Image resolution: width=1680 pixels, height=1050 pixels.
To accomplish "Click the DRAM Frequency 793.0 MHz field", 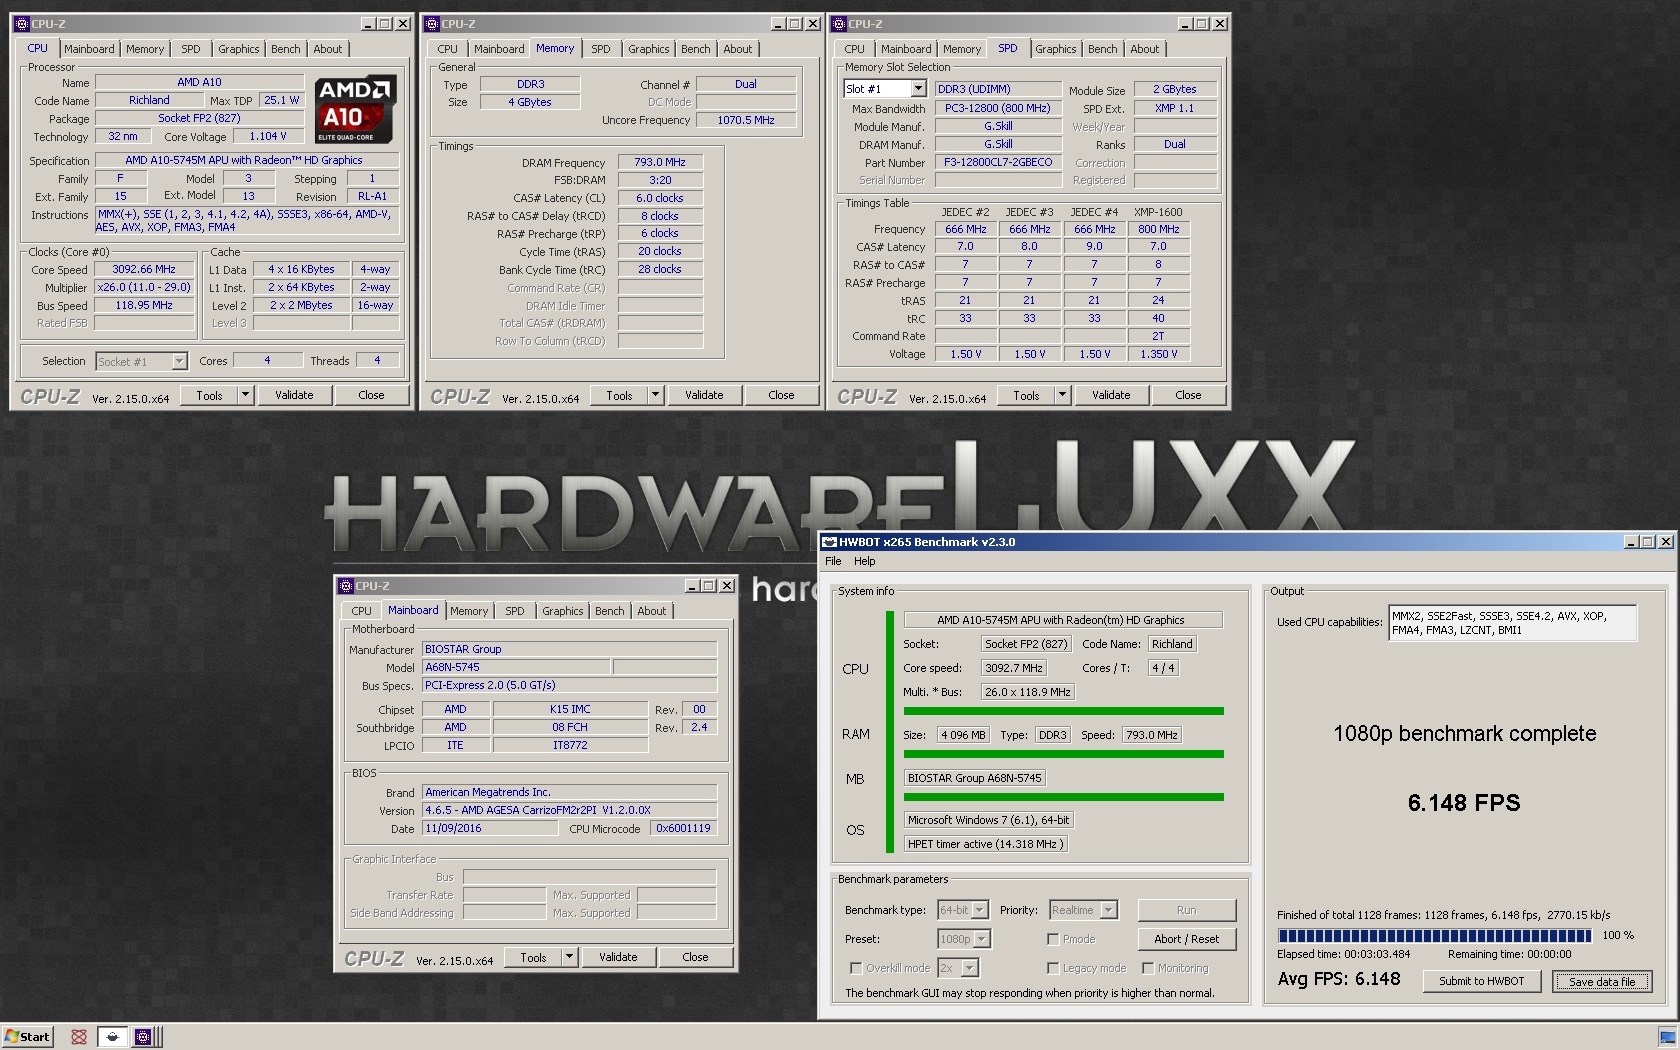I will [x=661, y=162].
